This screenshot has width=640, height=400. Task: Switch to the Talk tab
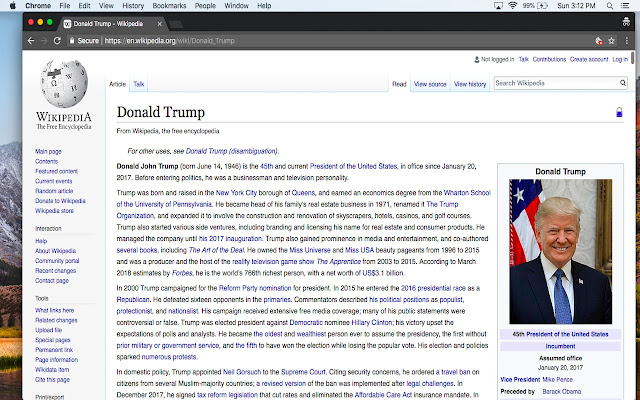(138, 84)
